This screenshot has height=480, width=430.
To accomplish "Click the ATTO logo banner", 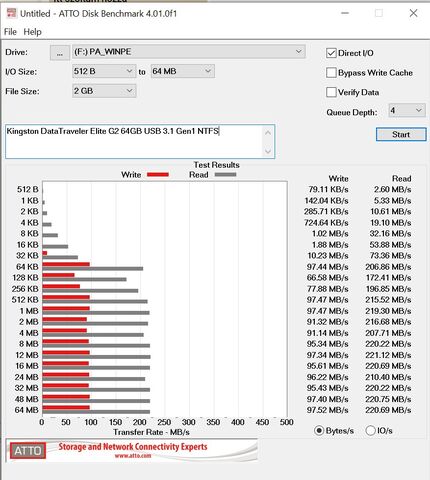I will point(132,451).
